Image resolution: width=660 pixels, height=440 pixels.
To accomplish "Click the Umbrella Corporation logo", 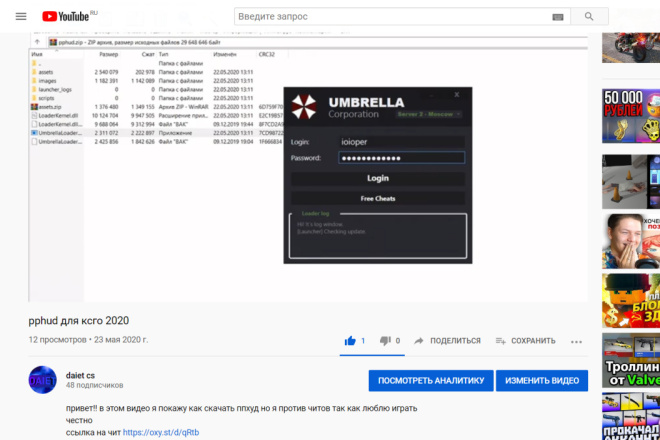I will (x=304, y=107).
